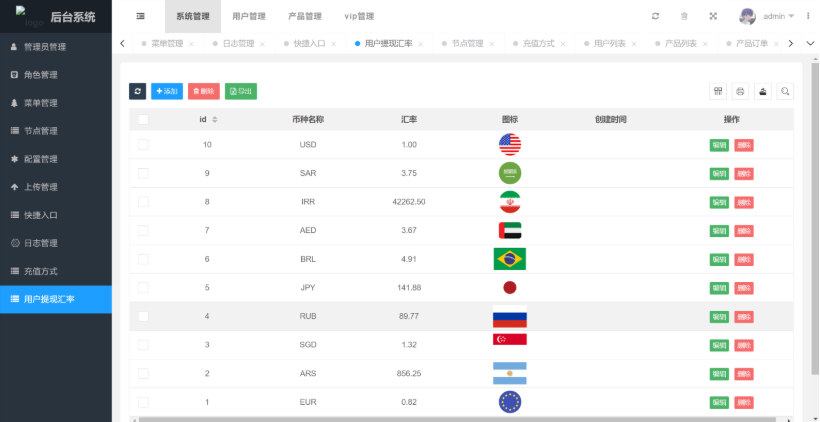Close the 日志管理 tab

tap(262, 44)
